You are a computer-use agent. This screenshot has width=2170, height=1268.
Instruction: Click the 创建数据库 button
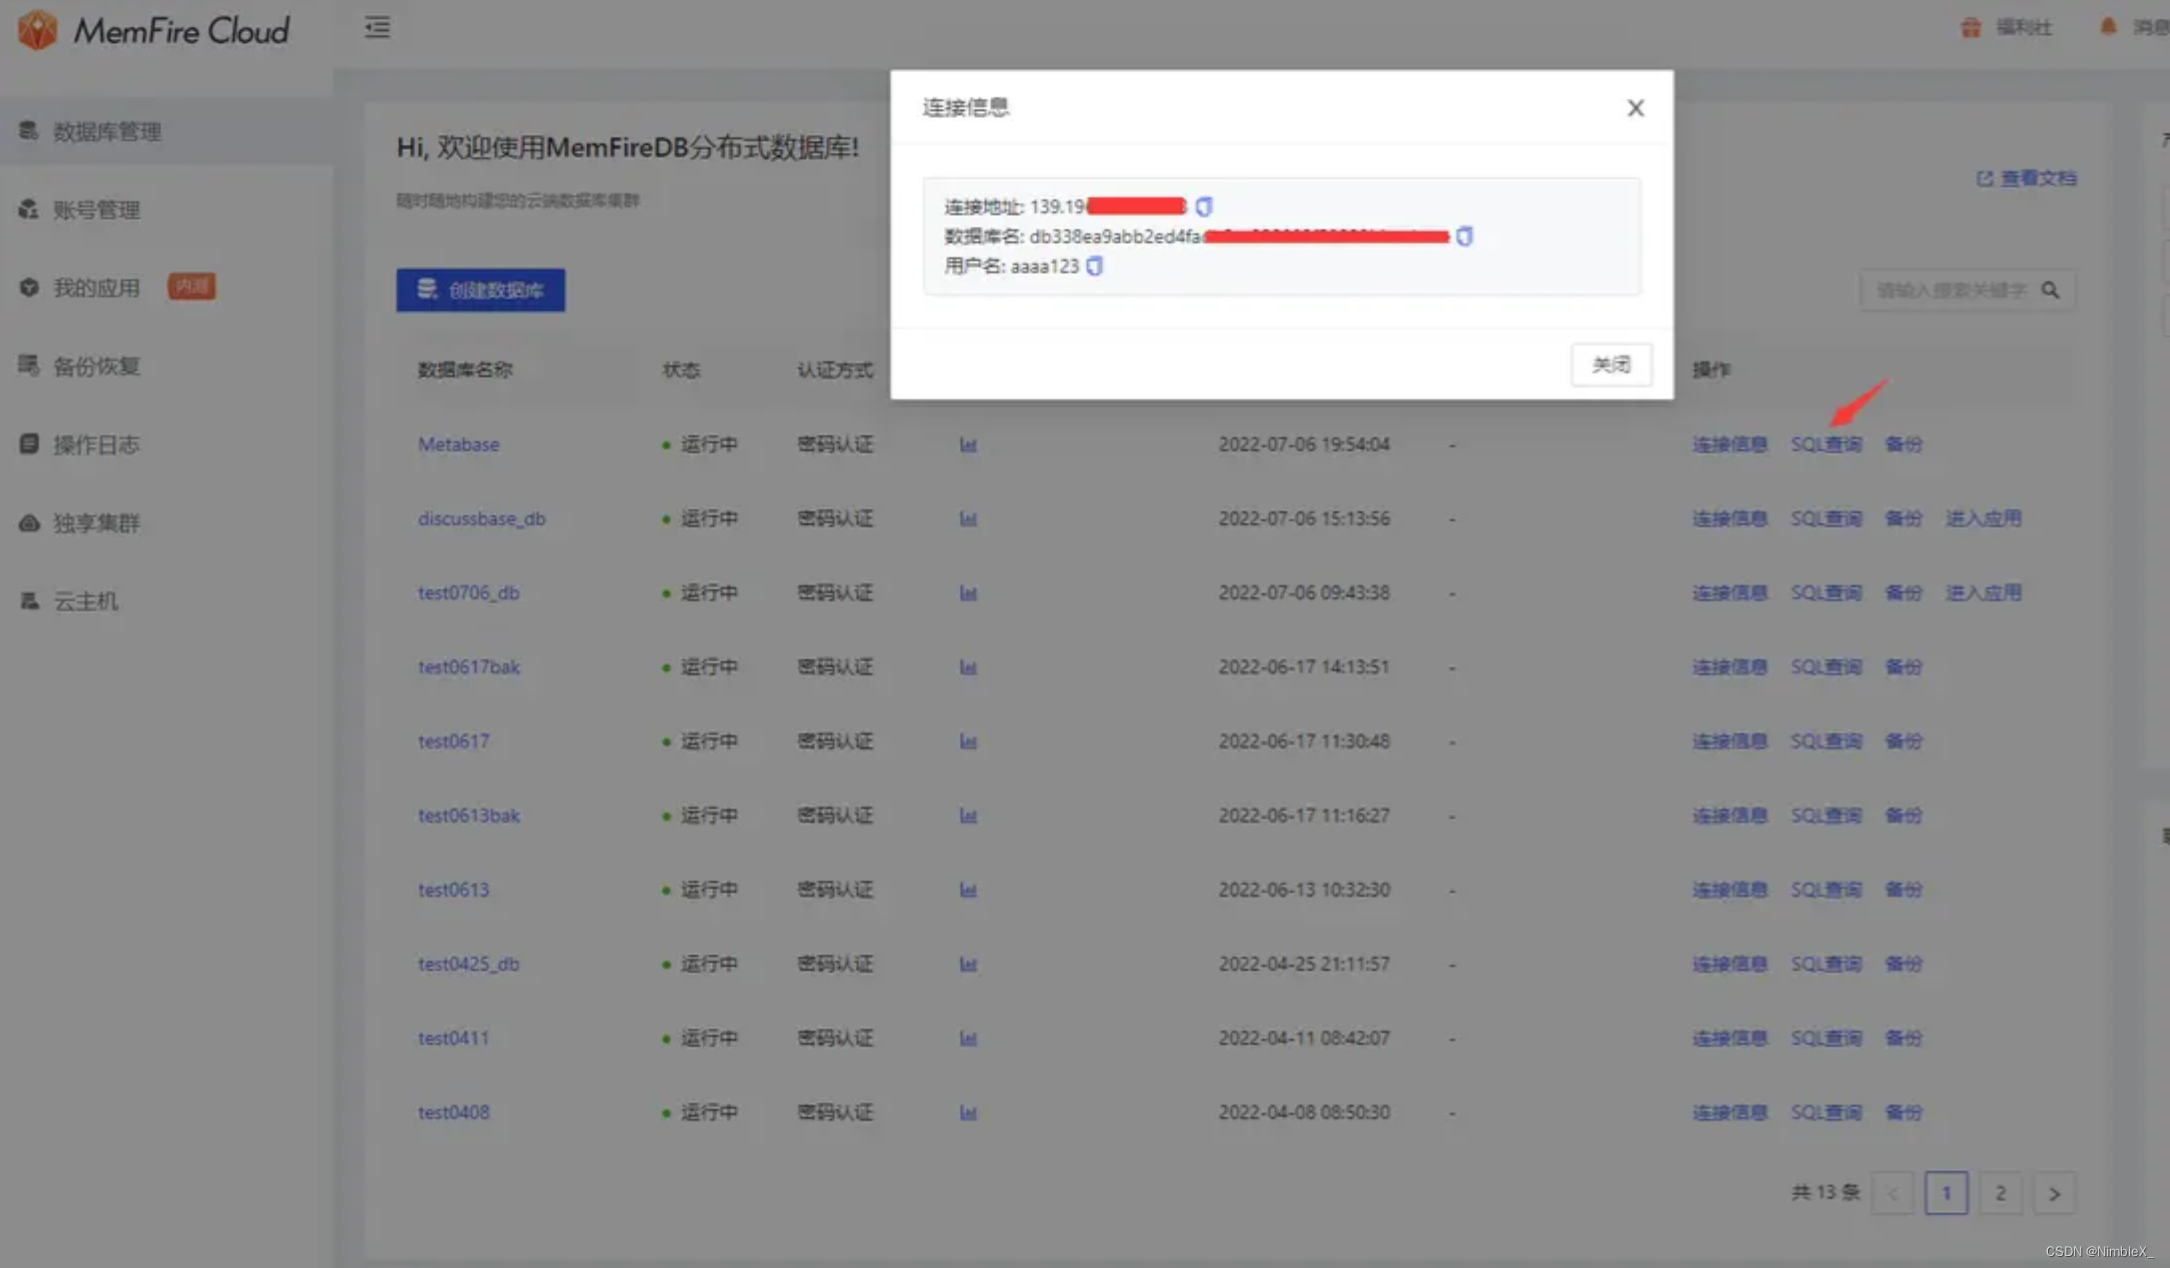tap(480, 290)
